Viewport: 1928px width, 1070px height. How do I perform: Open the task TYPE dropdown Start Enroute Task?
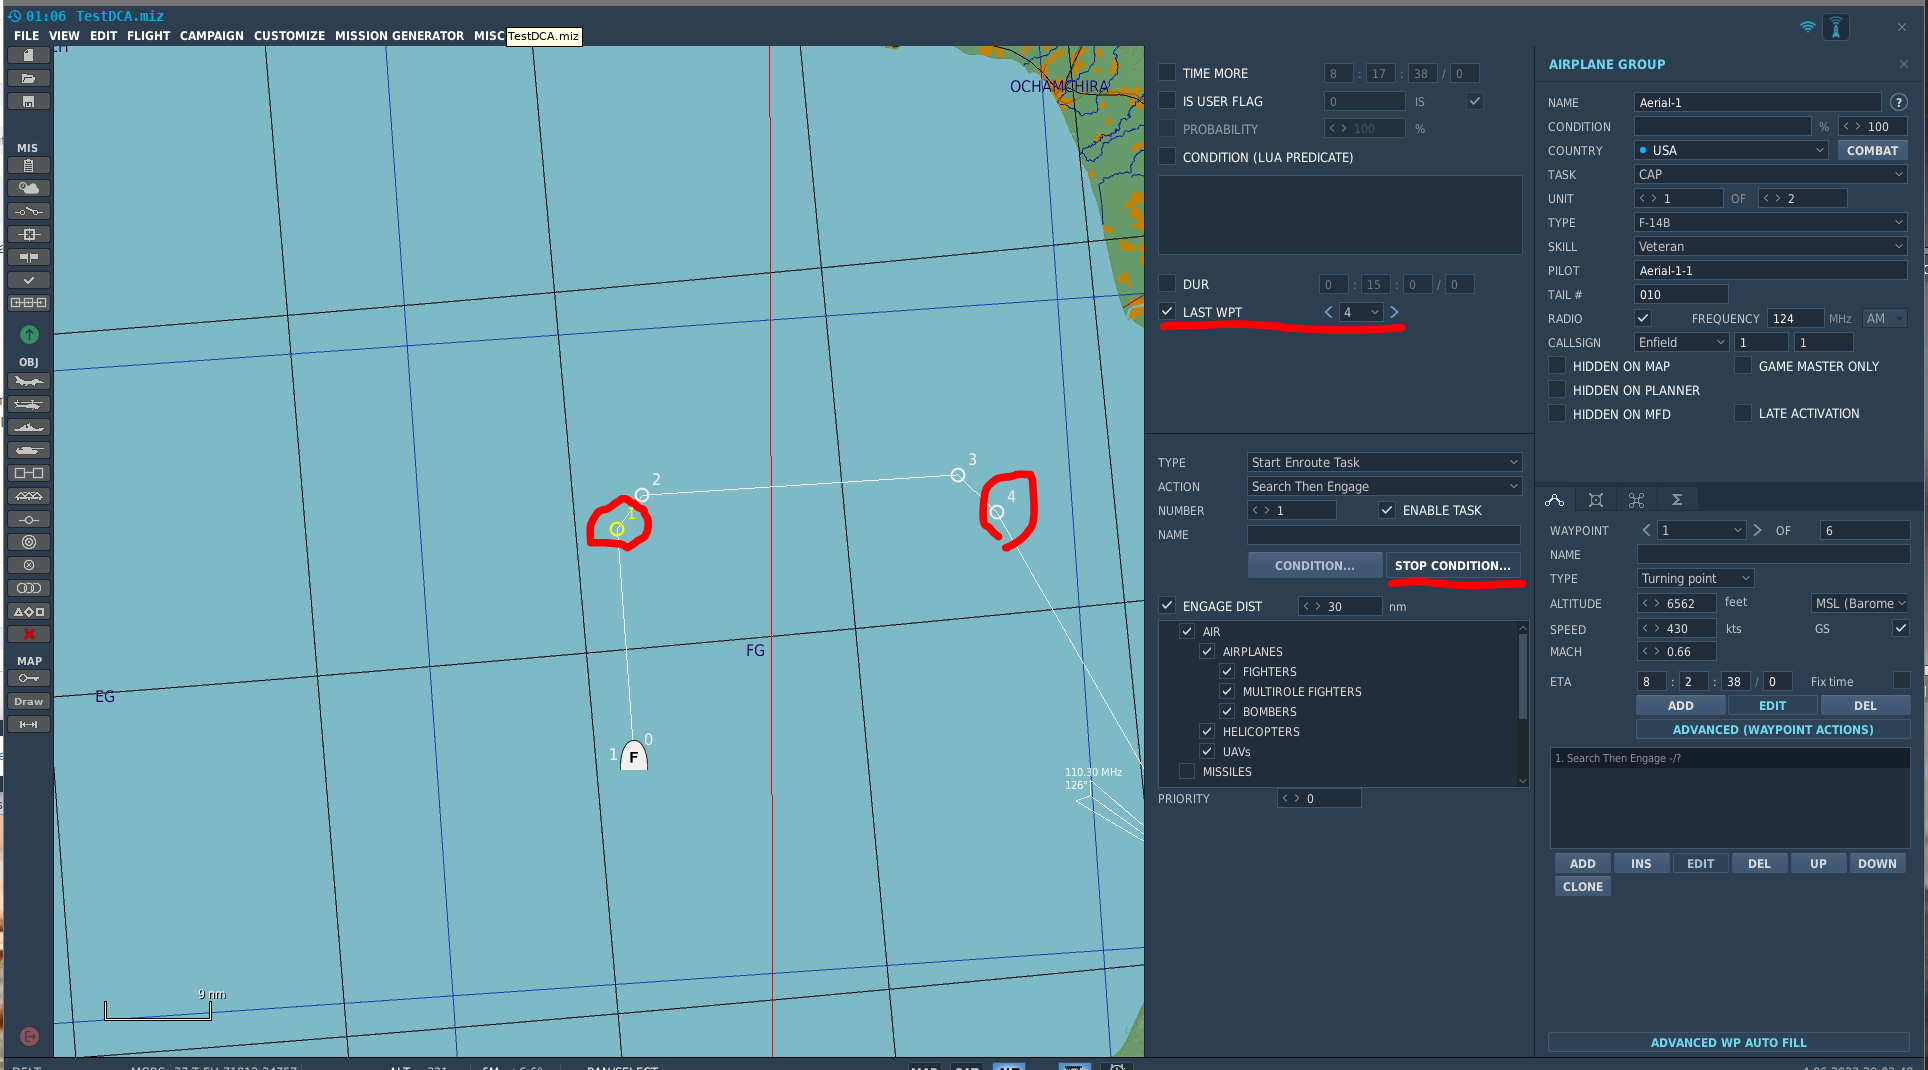[x=1384, y=462]
